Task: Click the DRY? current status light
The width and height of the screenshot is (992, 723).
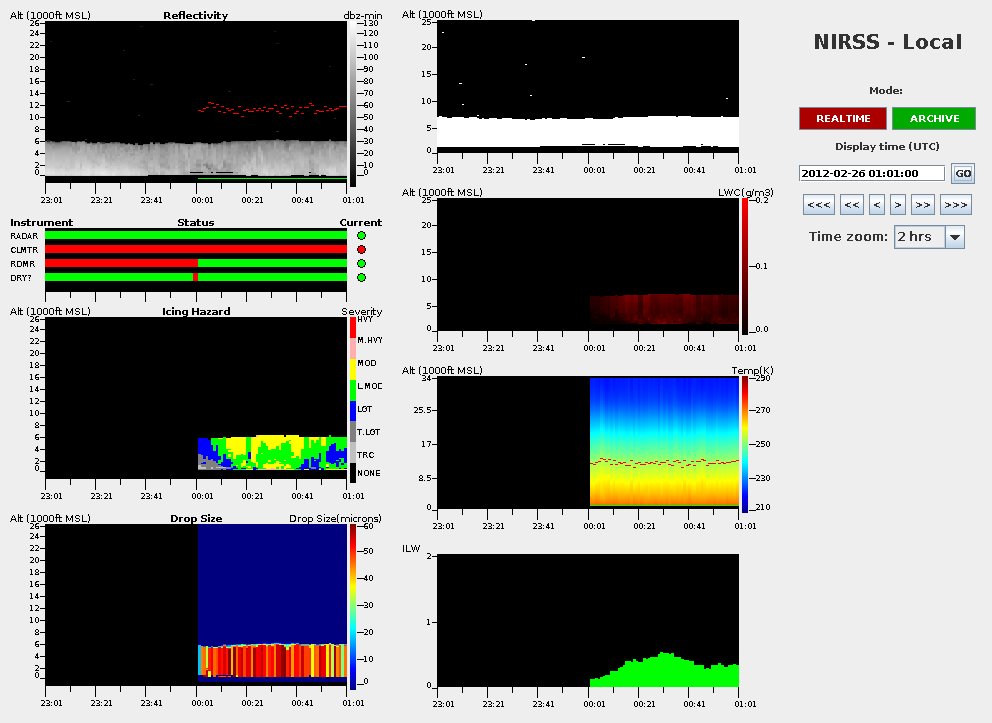Action: [x=361, y=278]
